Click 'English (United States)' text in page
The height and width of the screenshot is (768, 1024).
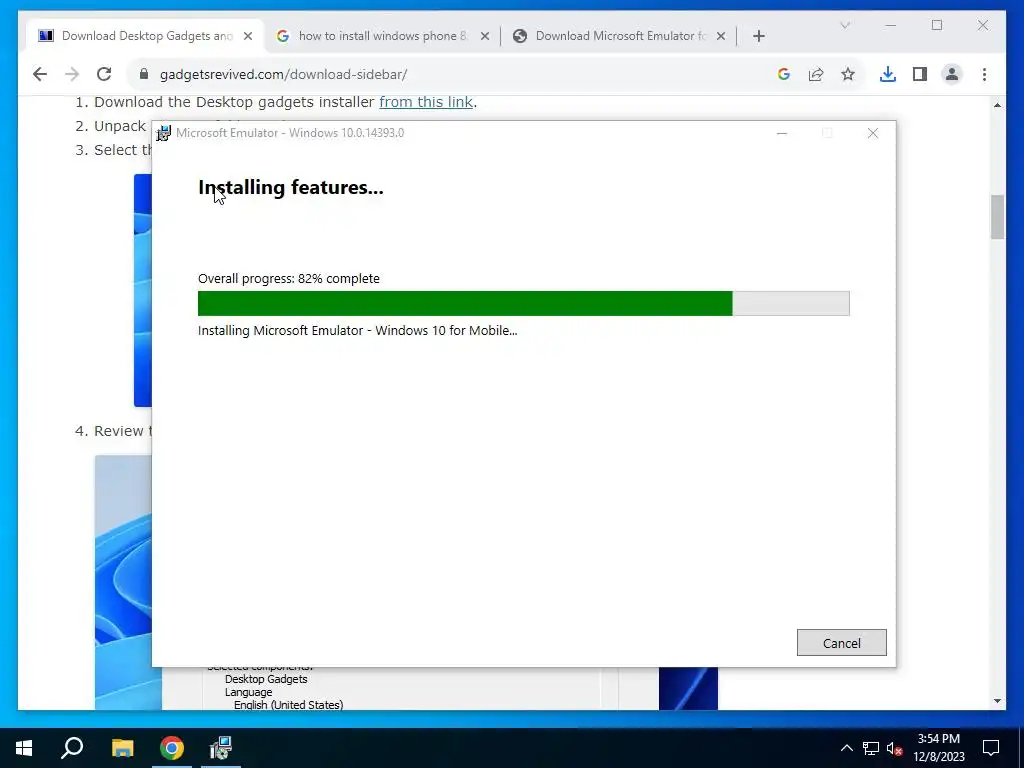click(x=288, y=705)
